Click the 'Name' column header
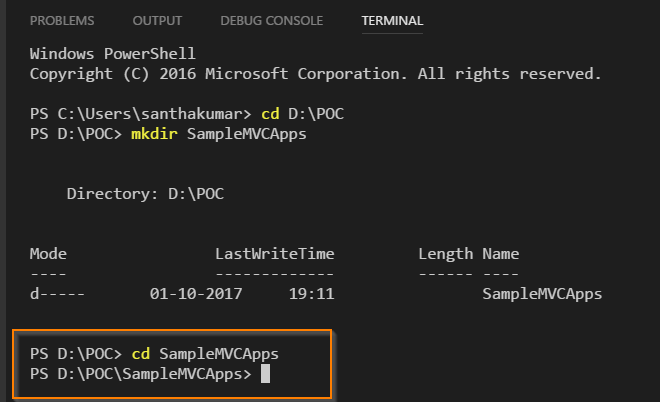This screenshot has width=660, height=402. coord(500,254)
